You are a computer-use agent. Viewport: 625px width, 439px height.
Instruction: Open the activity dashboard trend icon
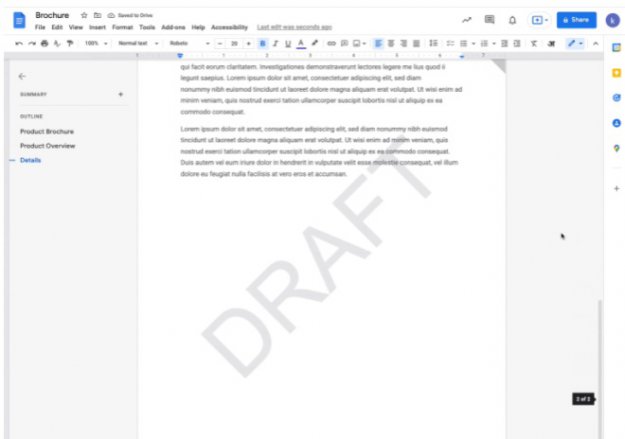tap(467, 20)
